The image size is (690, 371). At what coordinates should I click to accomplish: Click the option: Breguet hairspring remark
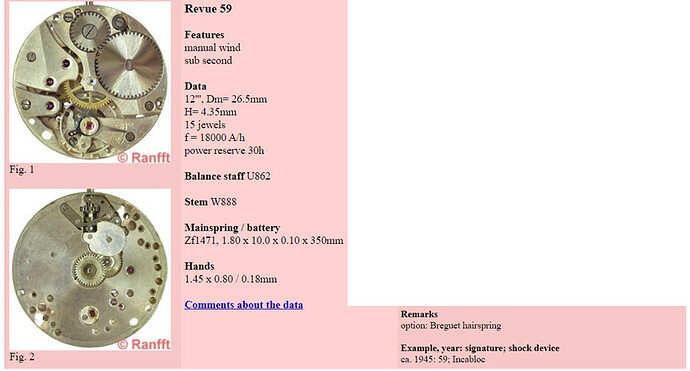[451, 326]
